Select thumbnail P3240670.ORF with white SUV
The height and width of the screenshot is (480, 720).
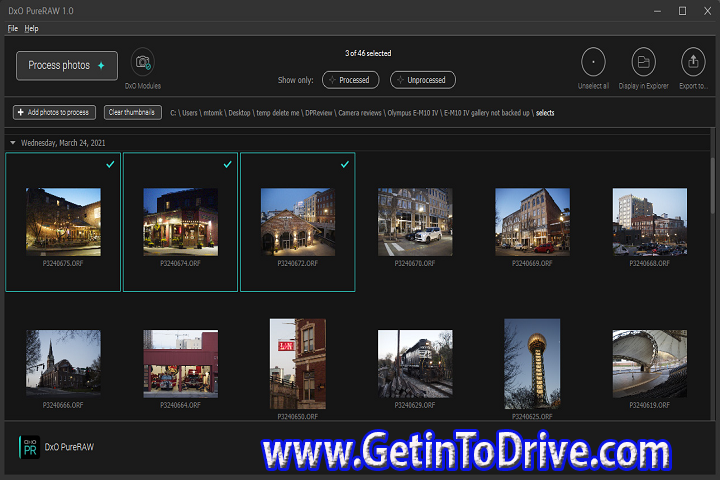pos(415,222)
